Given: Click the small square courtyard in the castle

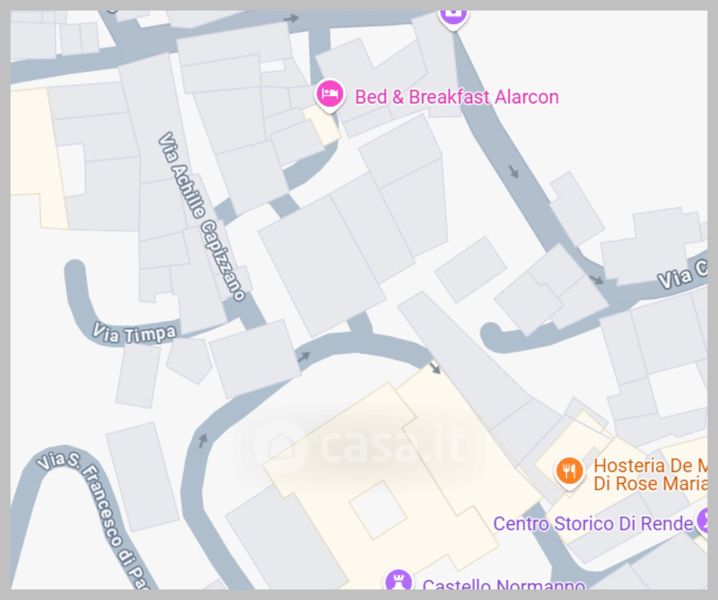Looking at the screenshot, I should point(378,509).
